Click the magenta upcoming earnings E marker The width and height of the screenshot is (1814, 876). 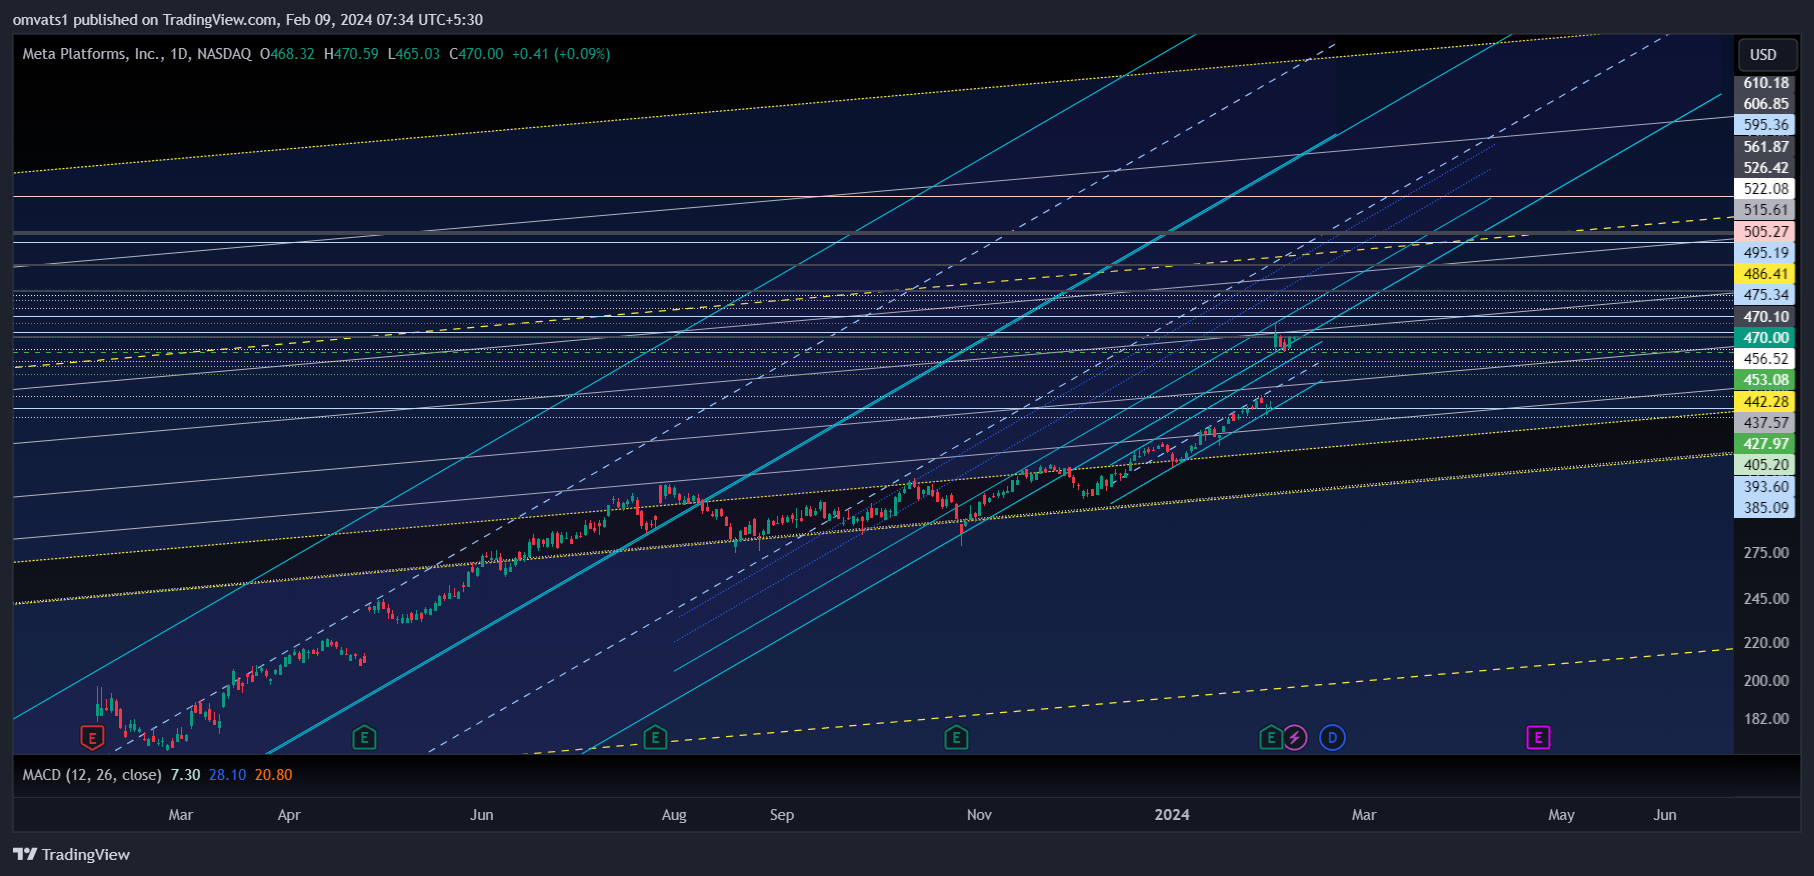coord(1538,738)
